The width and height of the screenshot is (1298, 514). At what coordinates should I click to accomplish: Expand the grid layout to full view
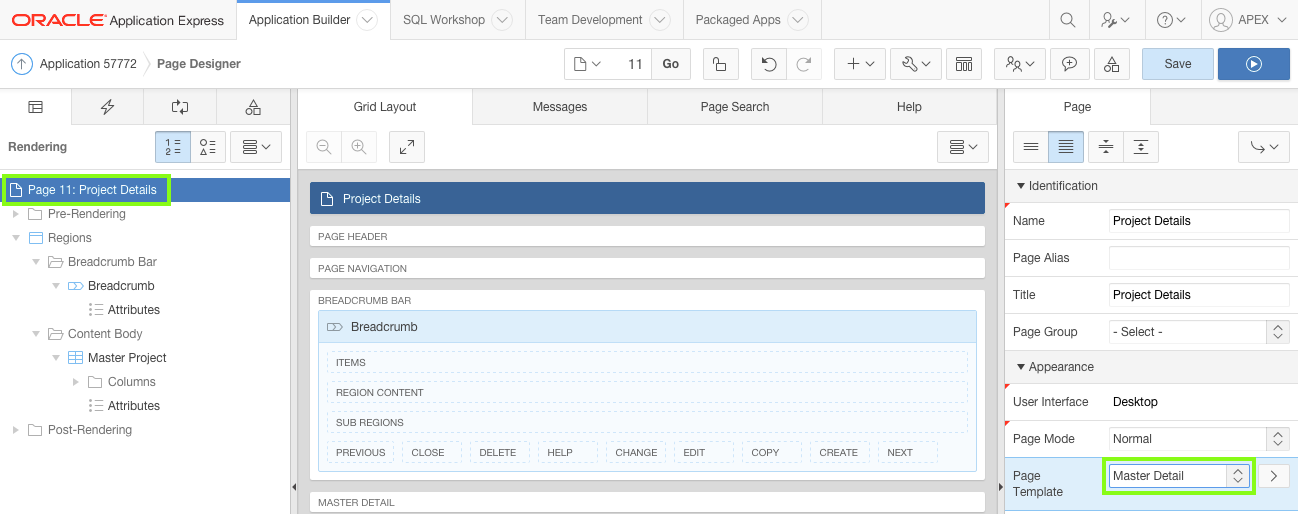407,147
